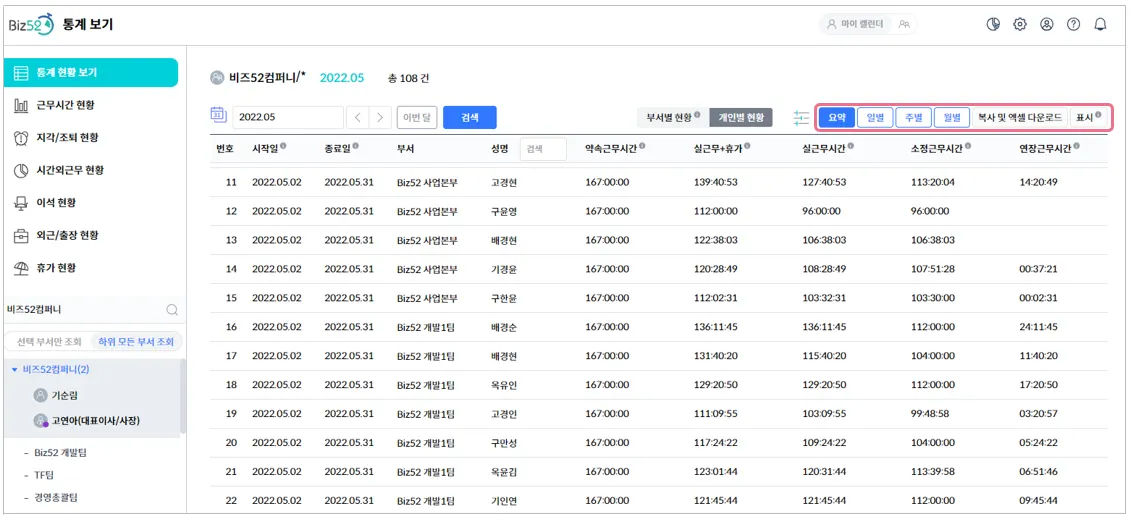Click info icon next to 소정근무시간 header
This screenshot has height=518, width=1130.
(966, 146)
